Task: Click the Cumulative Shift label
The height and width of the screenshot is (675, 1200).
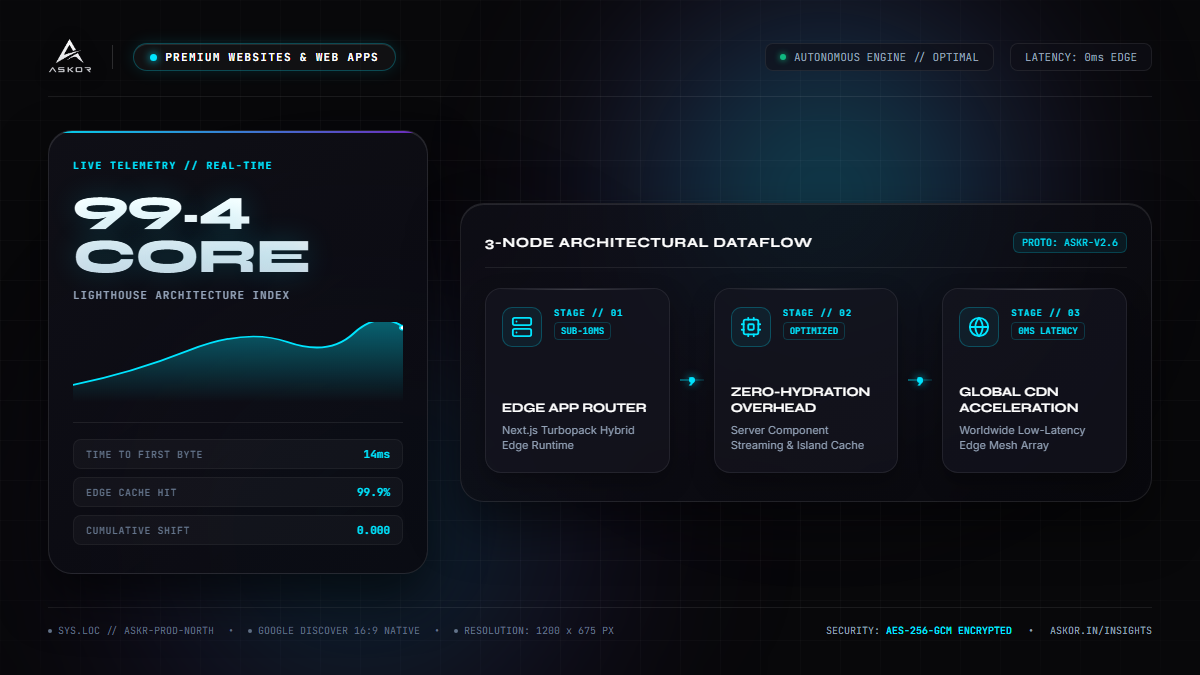Action: 138,531
